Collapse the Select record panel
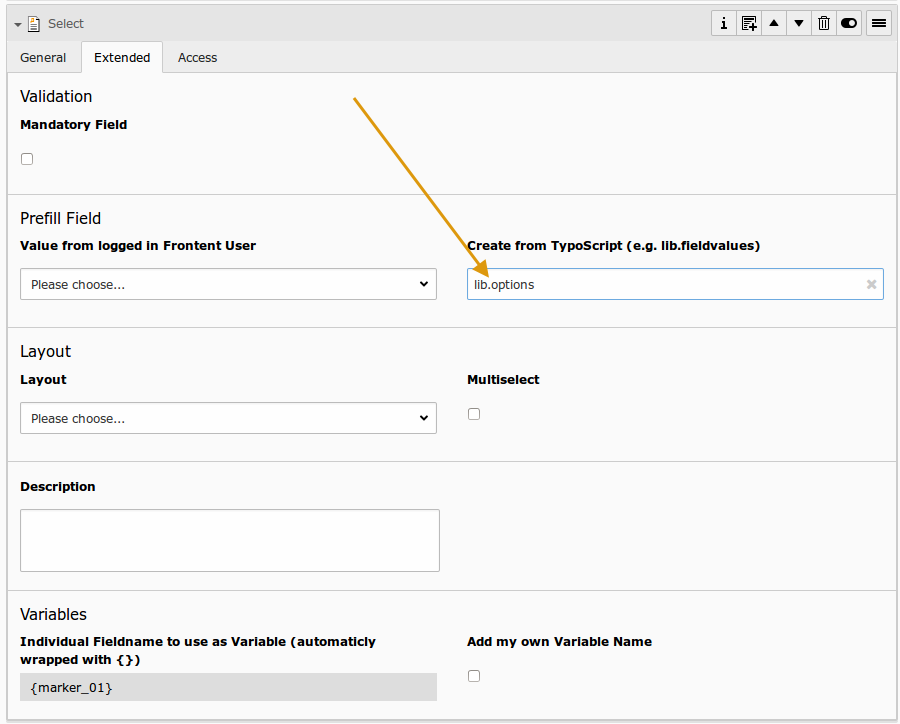The width and height of the screenshot is (900, 724). click(x=18, y=24)
